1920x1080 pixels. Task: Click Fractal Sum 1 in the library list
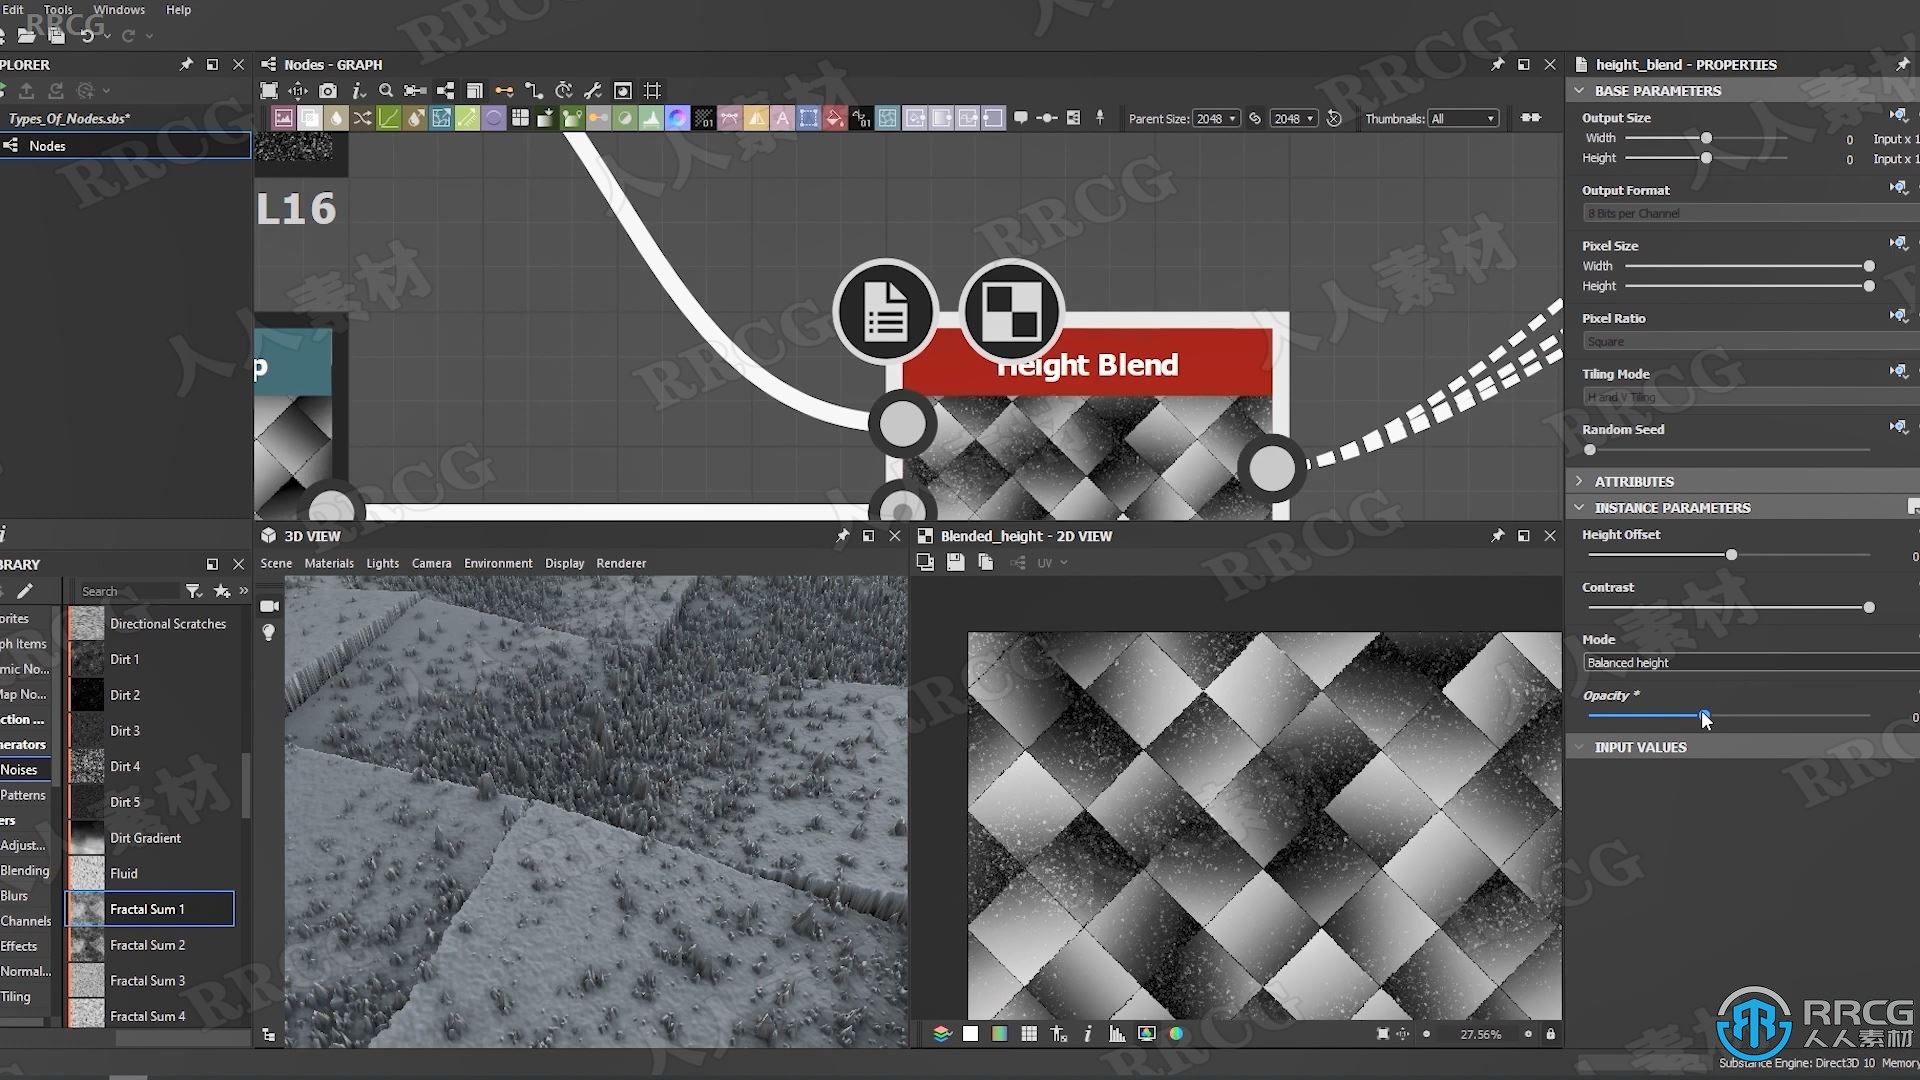[148, 907]
